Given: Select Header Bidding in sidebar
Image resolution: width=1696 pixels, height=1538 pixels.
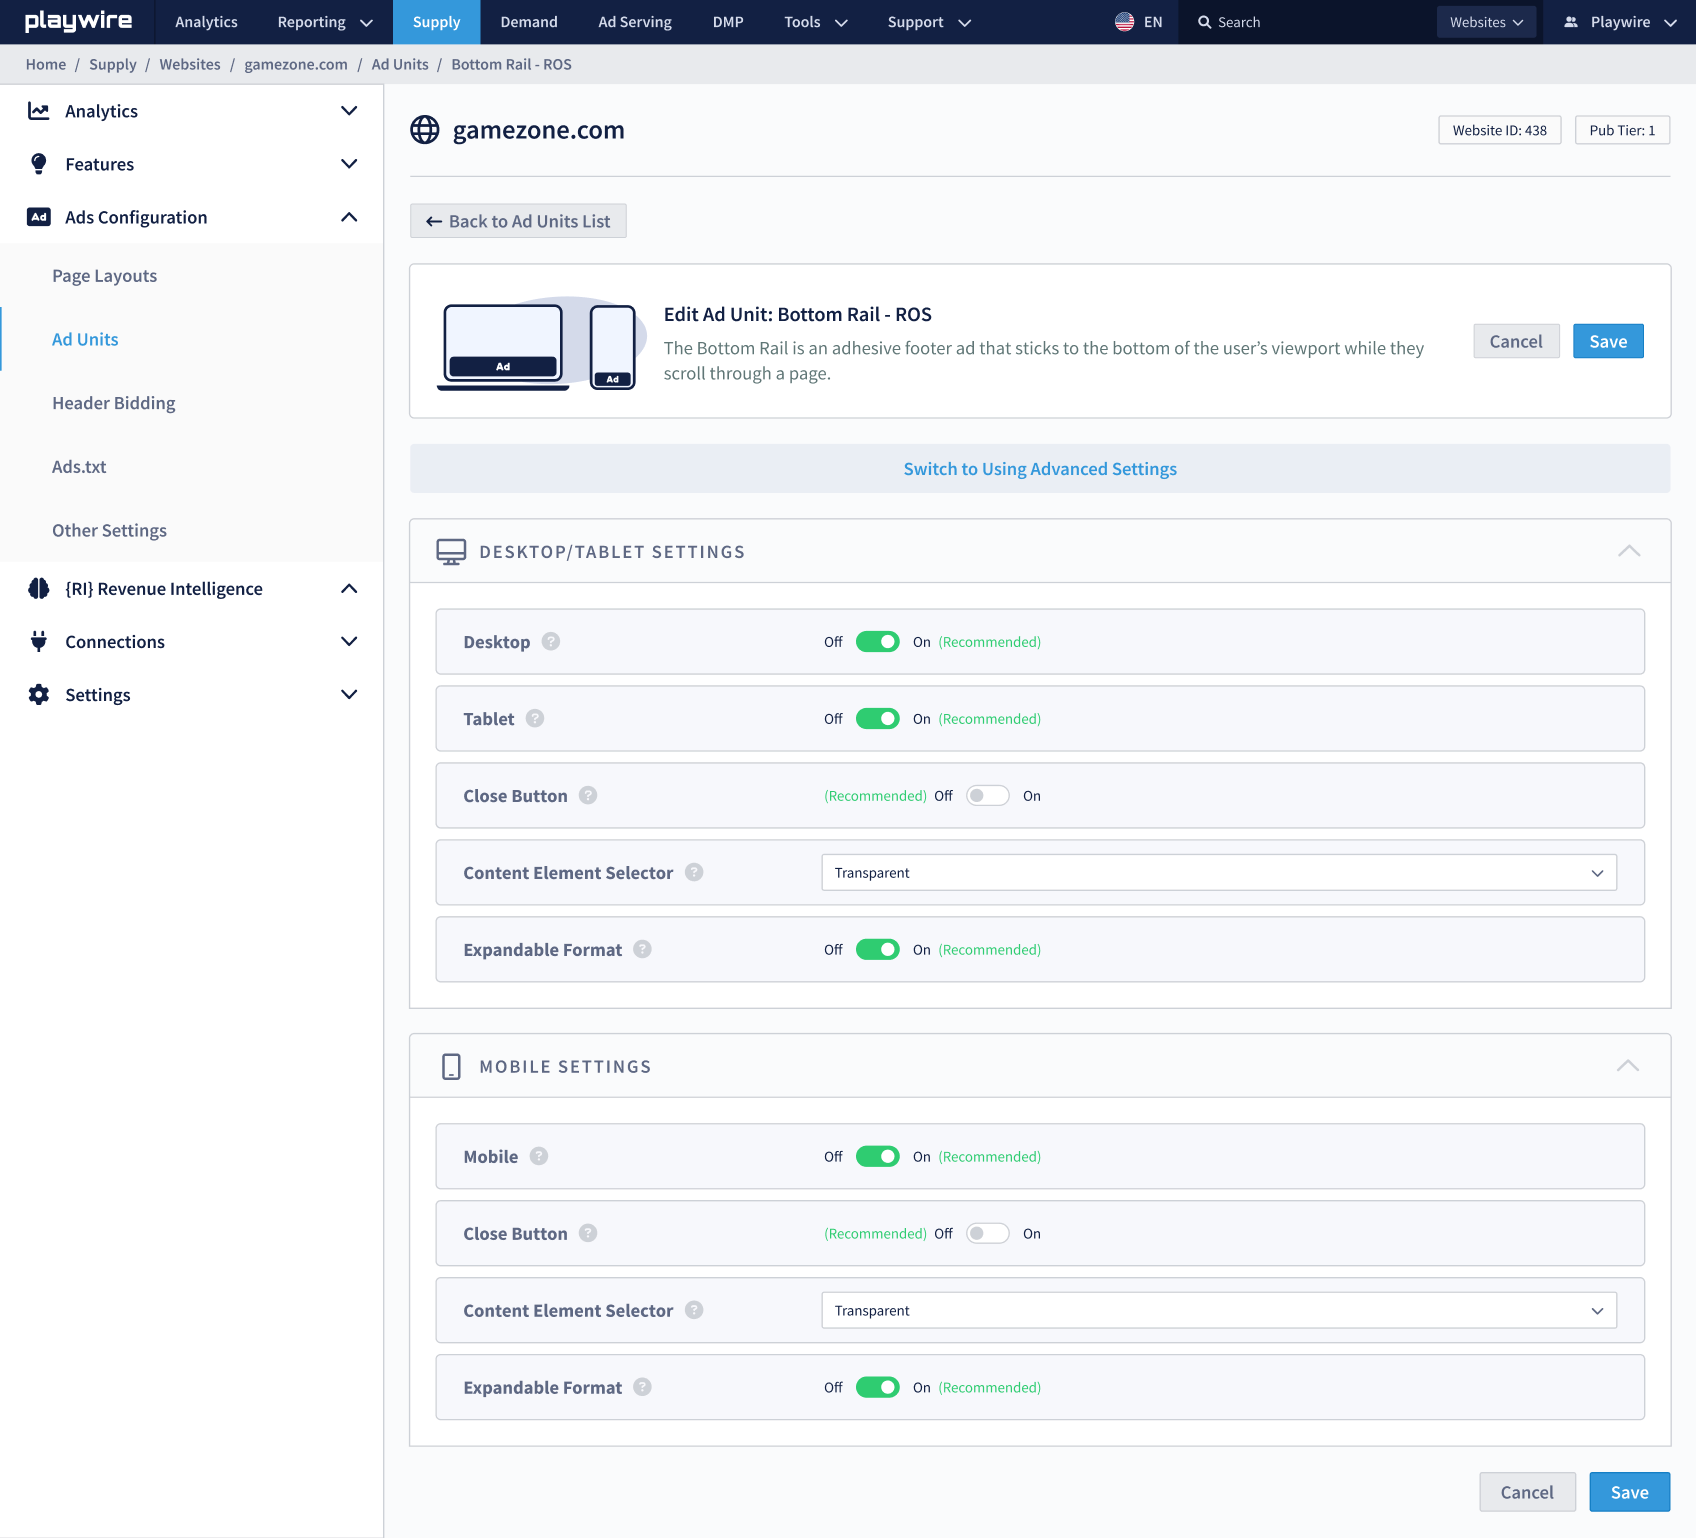Looking at the screenshot, I should tap(114, 403).
